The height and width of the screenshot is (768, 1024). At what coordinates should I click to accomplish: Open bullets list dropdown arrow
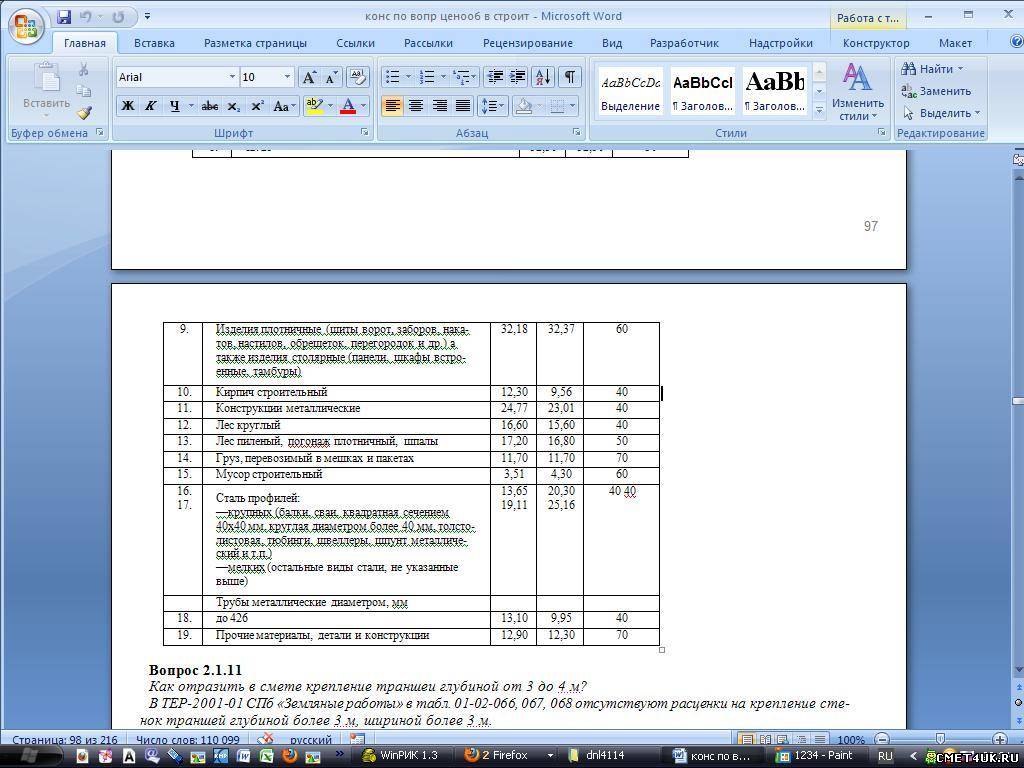coord(409,77)
